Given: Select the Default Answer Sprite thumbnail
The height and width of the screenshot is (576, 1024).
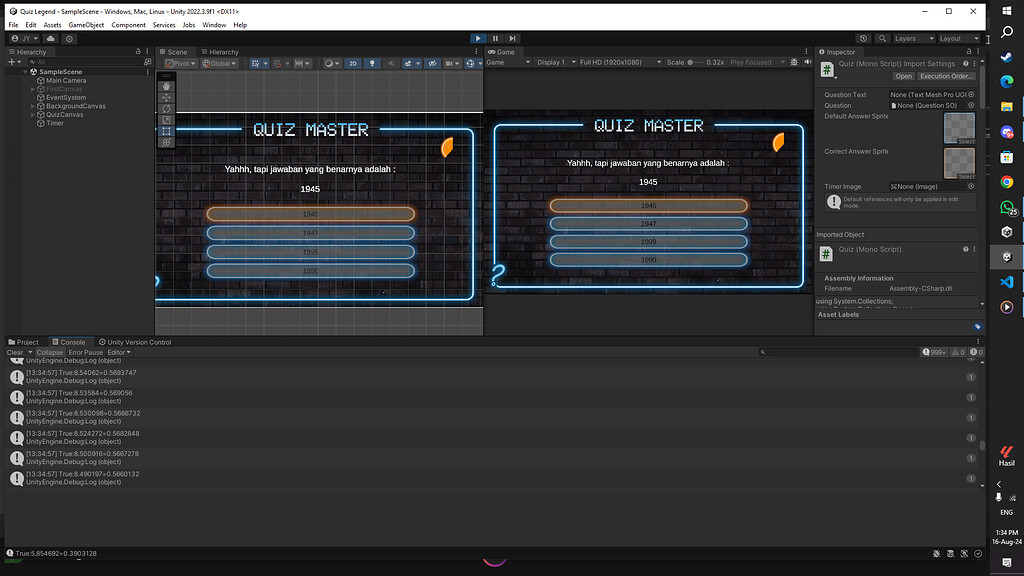Looking at the screenshot, I should (958, 128).
